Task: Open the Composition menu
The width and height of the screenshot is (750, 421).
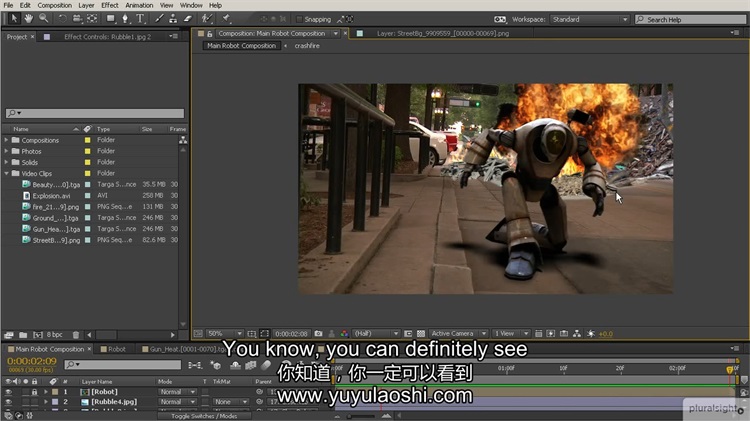Action: coord(55,5)
